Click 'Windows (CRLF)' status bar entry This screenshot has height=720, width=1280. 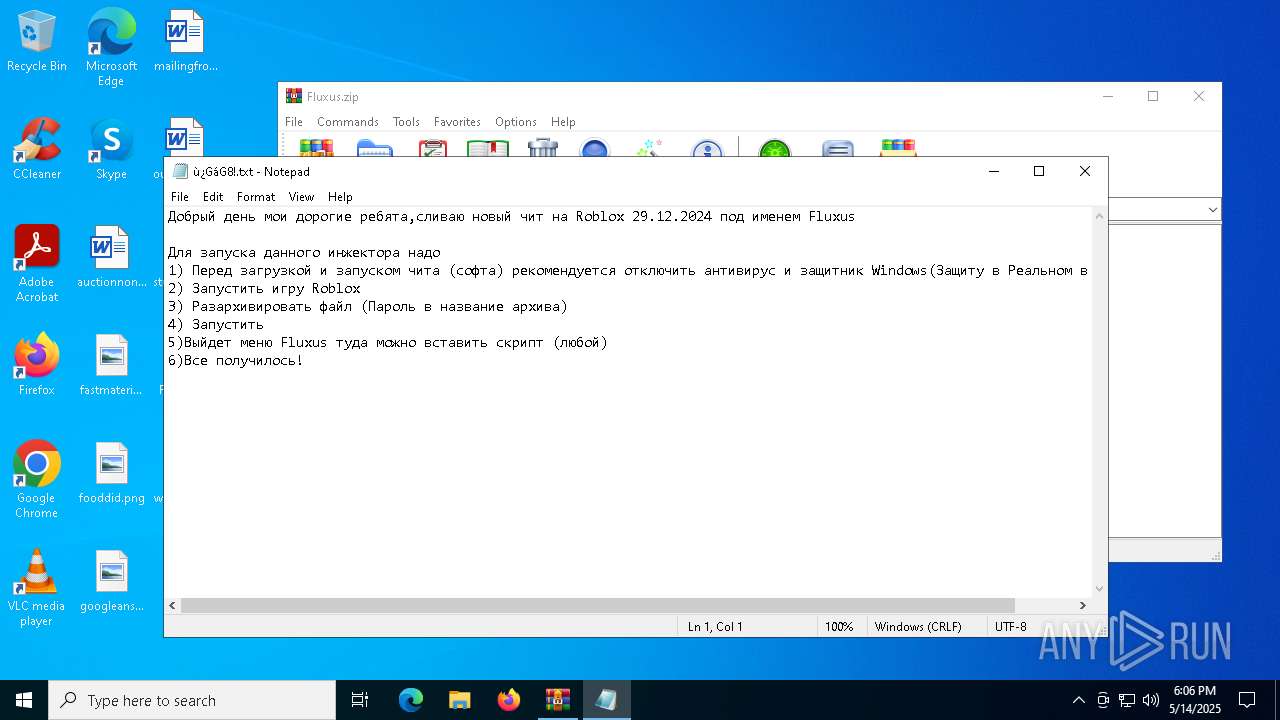click(918, 627)
